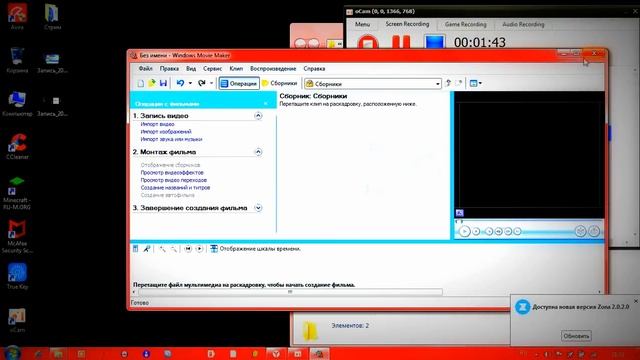Split the clip at current frame
The width and height of the screenshot is (640, 360).
580,231
